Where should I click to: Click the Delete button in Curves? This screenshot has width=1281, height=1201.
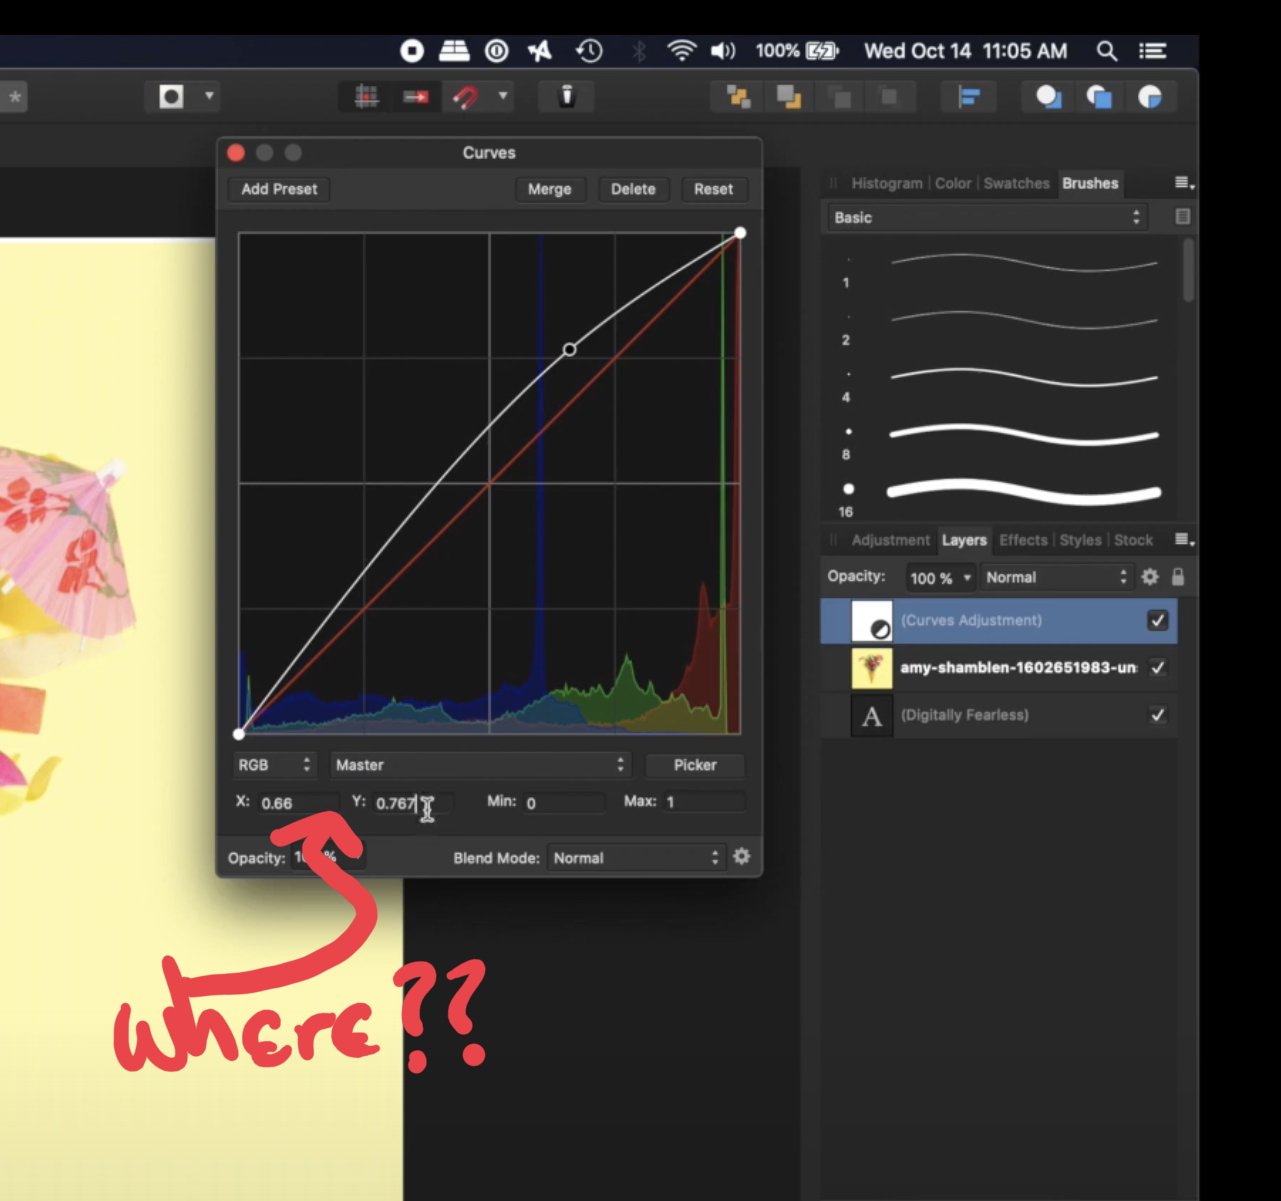633,189
